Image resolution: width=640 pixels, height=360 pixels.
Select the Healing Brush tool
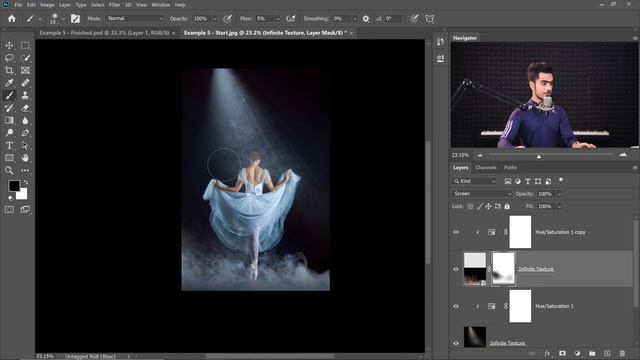point(25,83)
